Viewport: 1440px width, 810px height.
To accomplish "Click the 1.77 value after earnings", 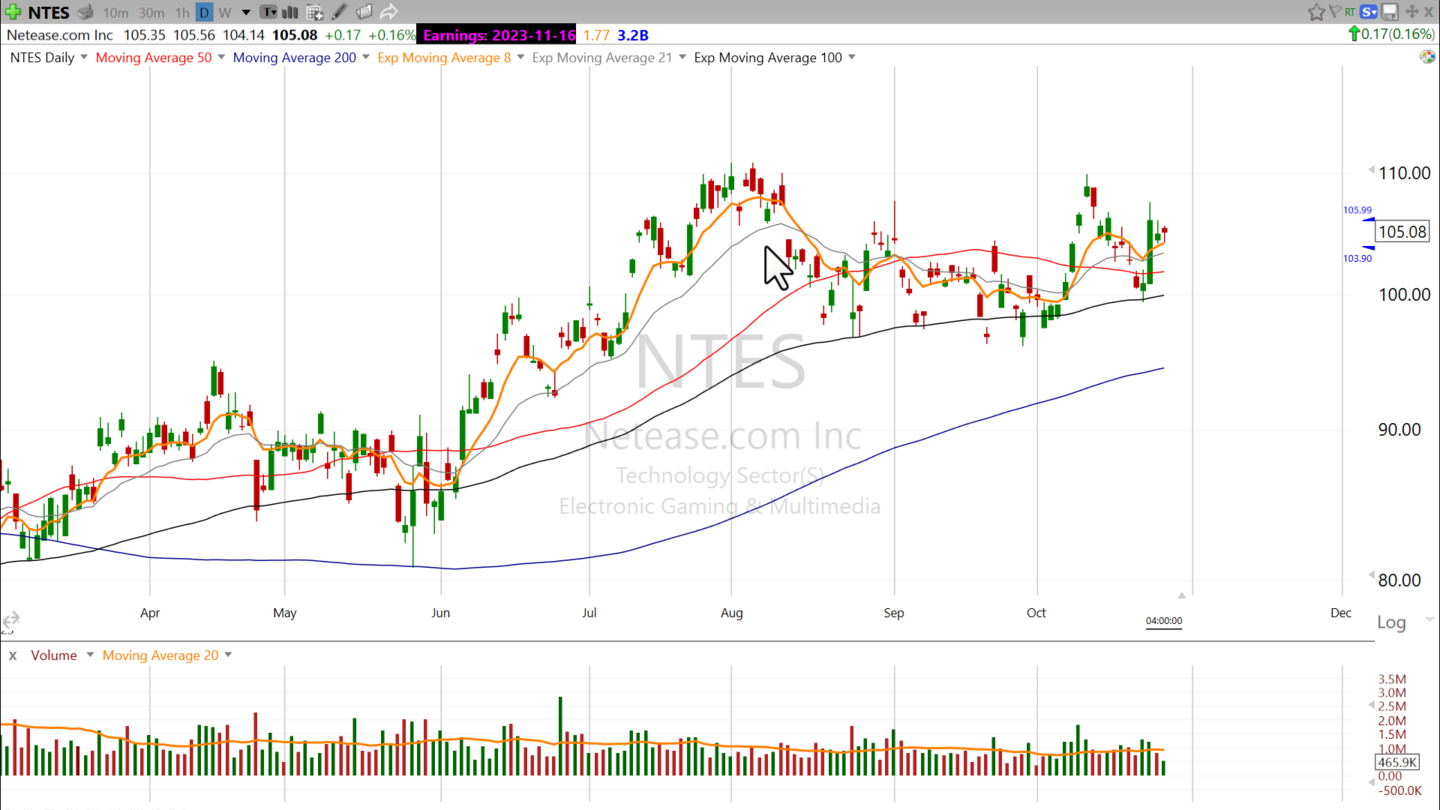I will (597, 35).
